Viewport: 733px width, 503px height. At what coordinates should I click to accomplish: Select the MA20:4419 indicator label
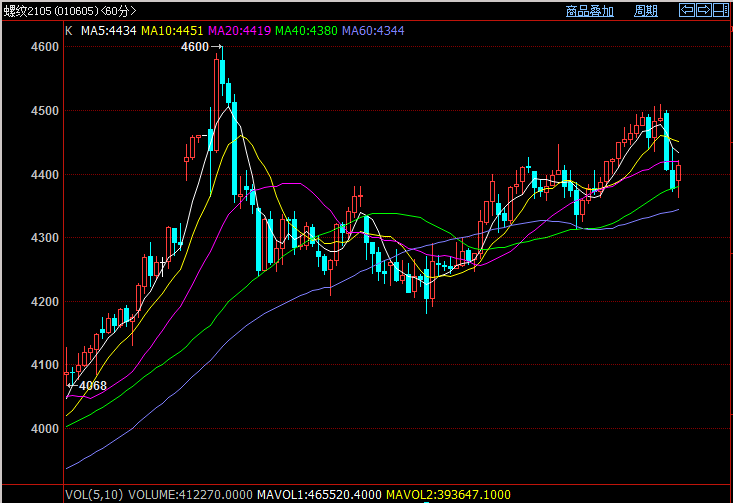pos(239,31)
